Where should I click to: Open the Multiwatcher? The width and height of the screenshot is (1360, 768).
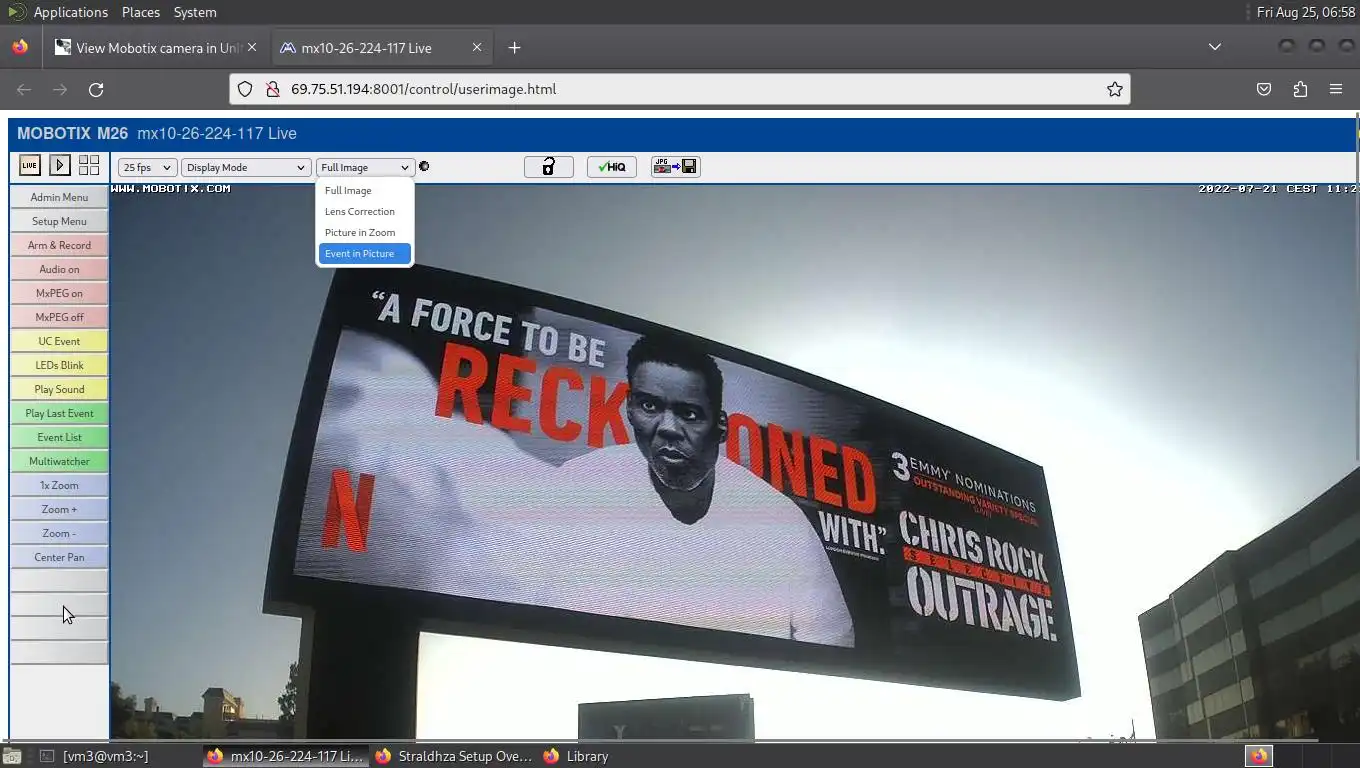point(59,461)
